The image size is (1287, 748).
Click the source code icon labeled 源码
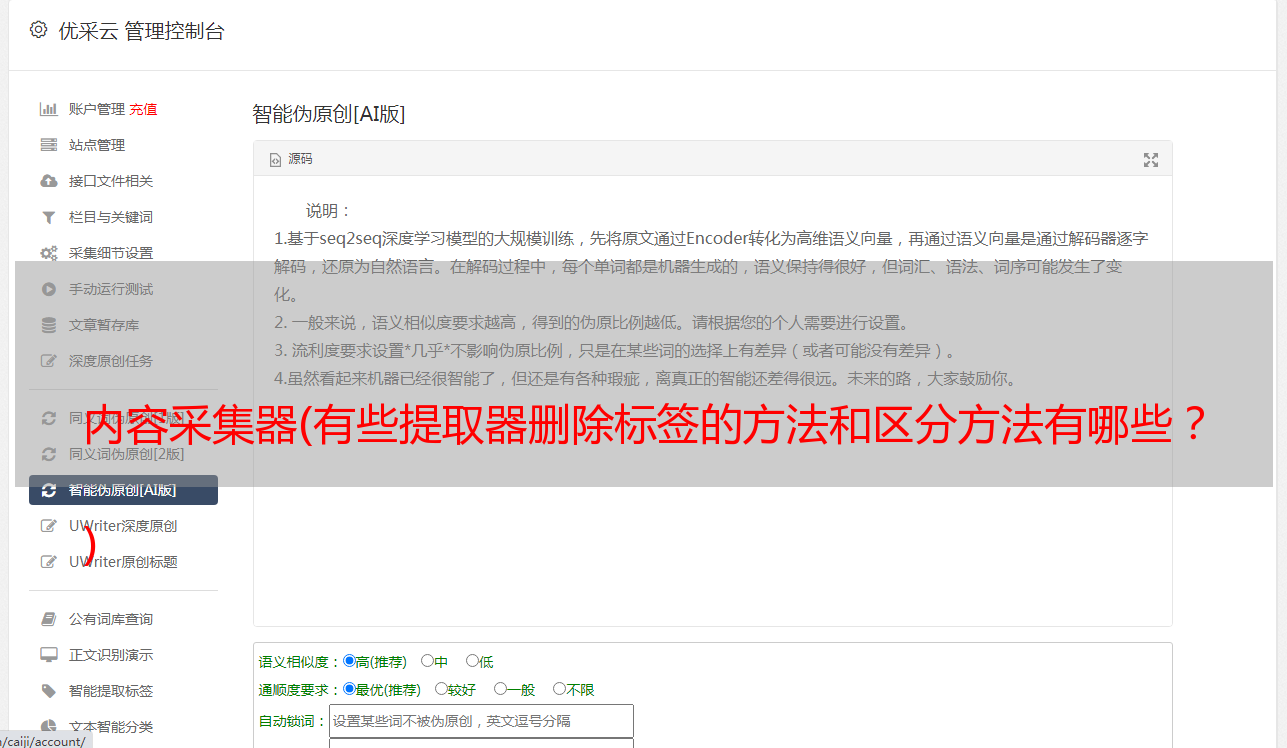click(x=276, y=159)
